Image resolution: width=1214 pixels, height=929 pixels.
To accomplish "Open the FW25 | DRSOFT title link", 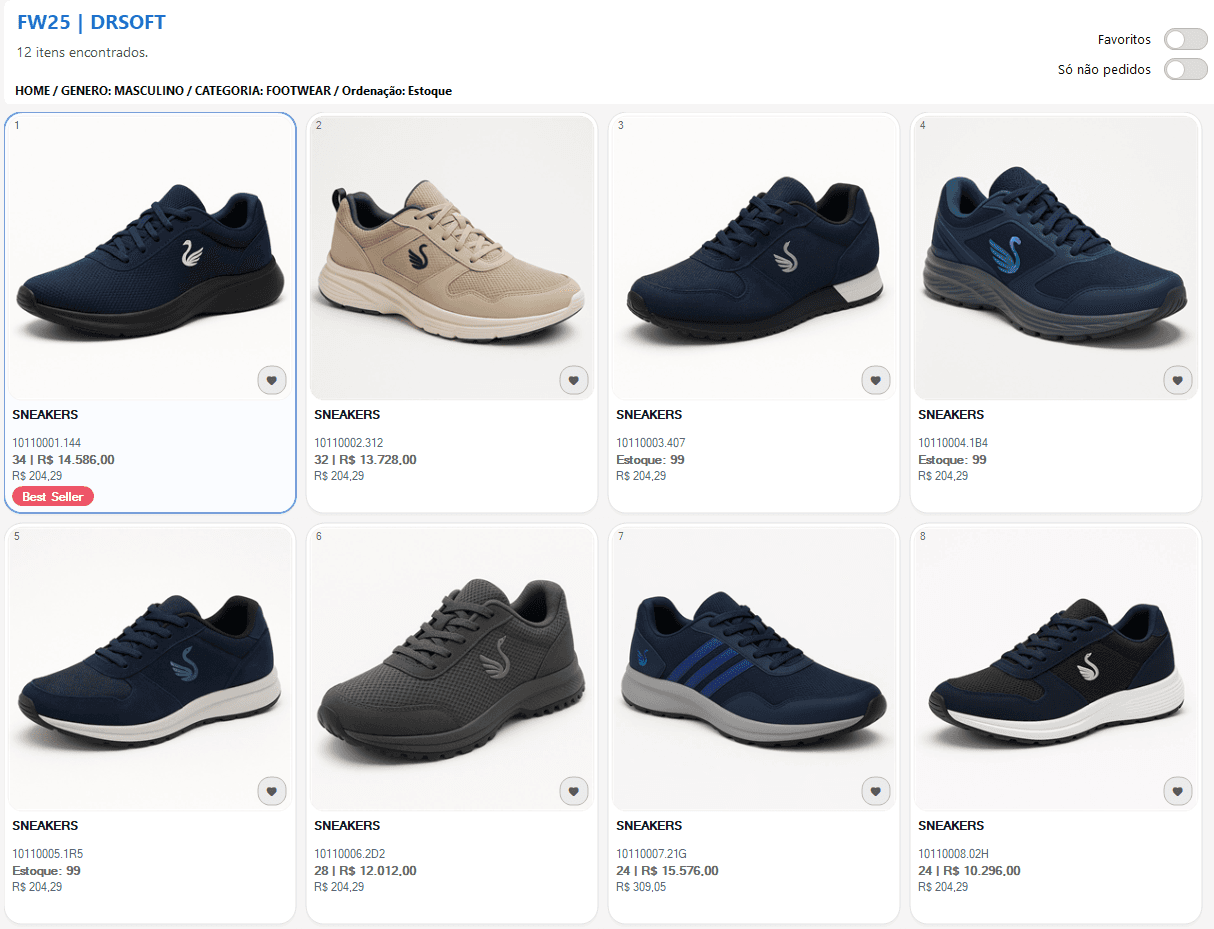I will (x=91, y=22).
